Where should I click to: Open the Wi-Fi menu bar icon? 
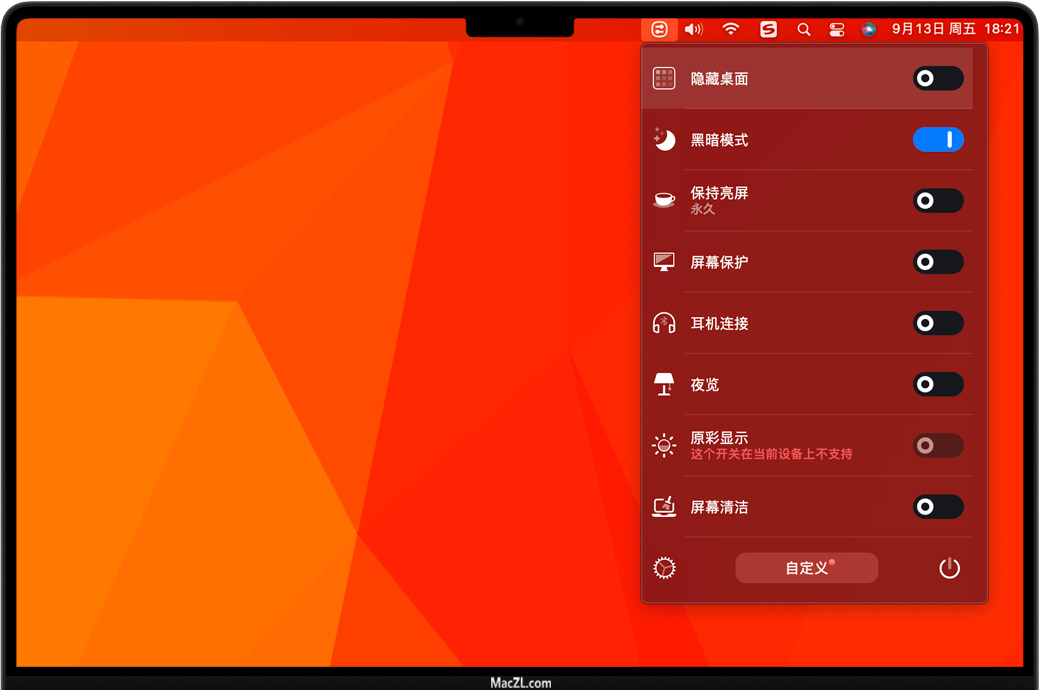tap(731, 29)
